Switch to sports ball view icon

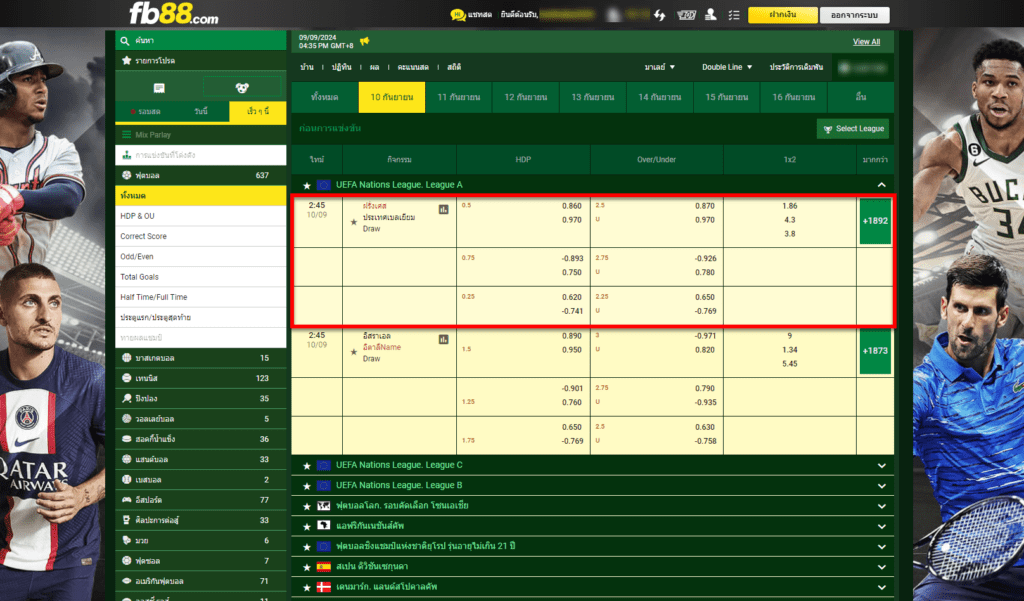242,88
